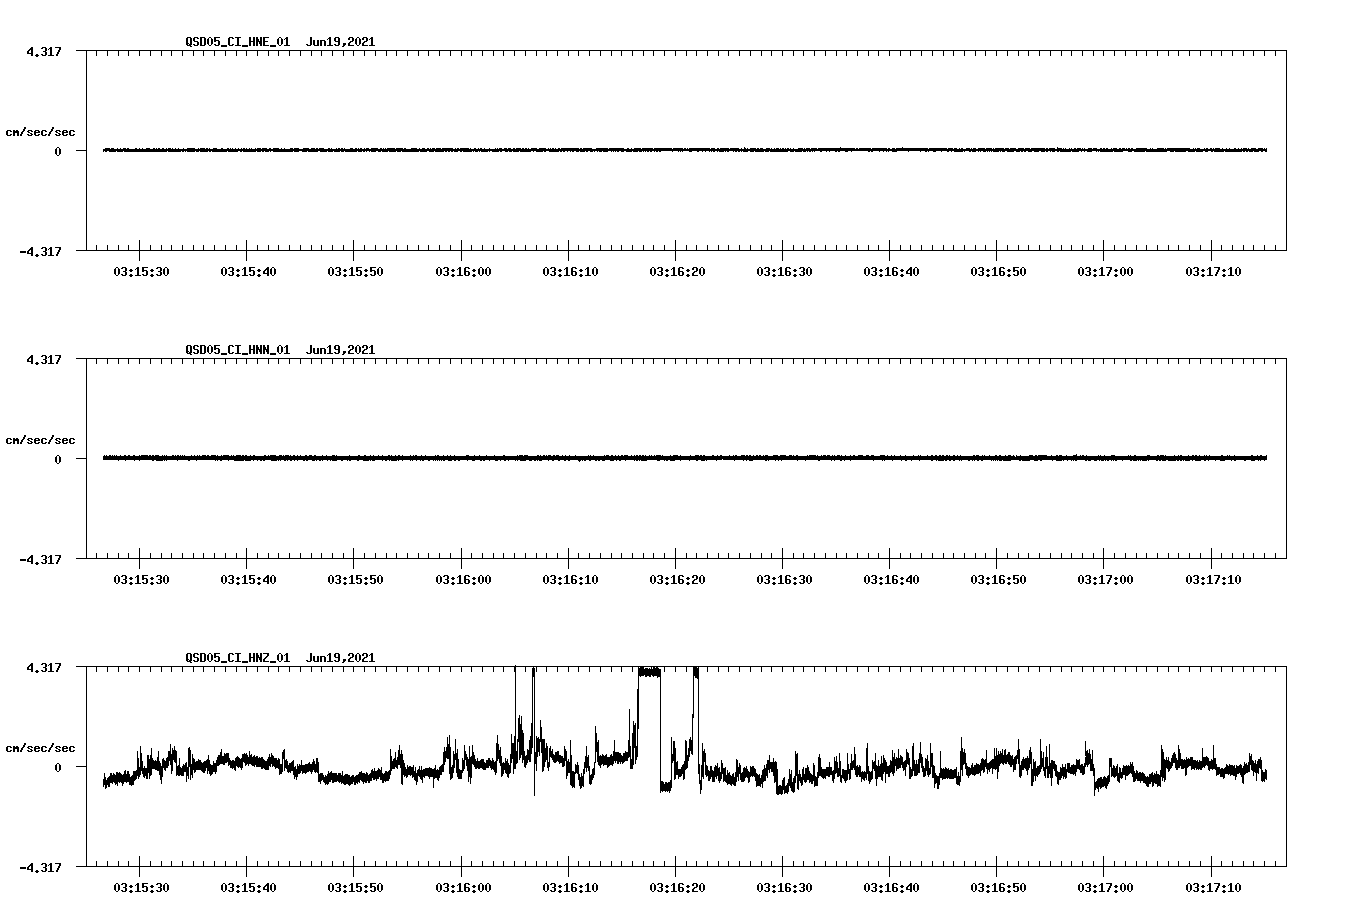Click the cm/sec/sec unit label of HNE plot
The image size is (1358, 924).
(41, 132)
